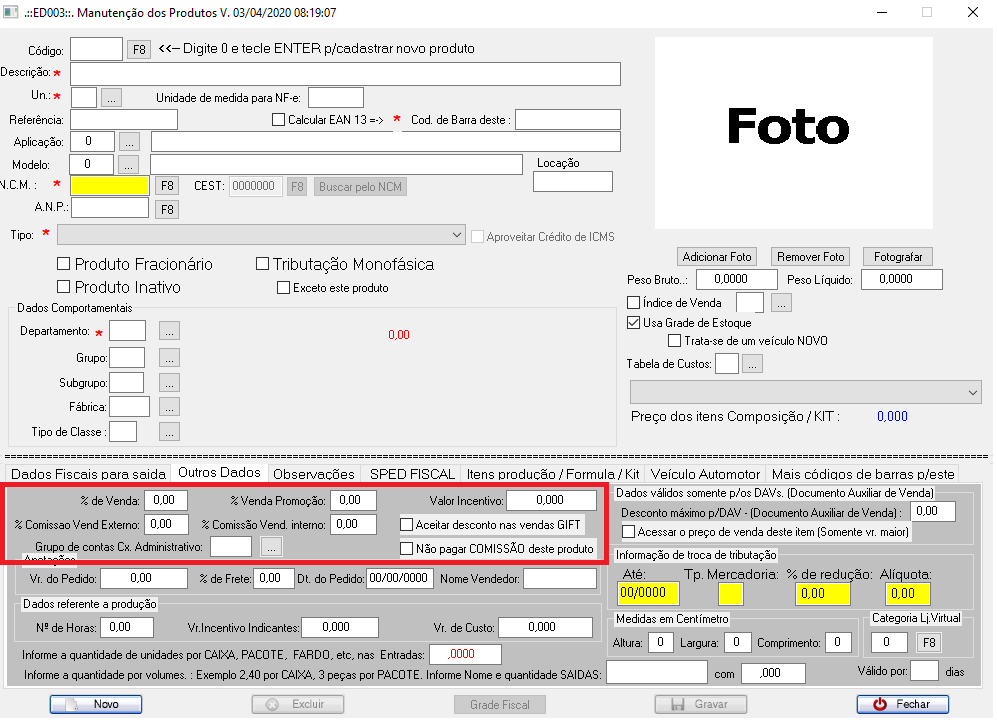Open the dropdown below Tabela de Custos
Screen dimensions: 997x722
pos(973,393)
